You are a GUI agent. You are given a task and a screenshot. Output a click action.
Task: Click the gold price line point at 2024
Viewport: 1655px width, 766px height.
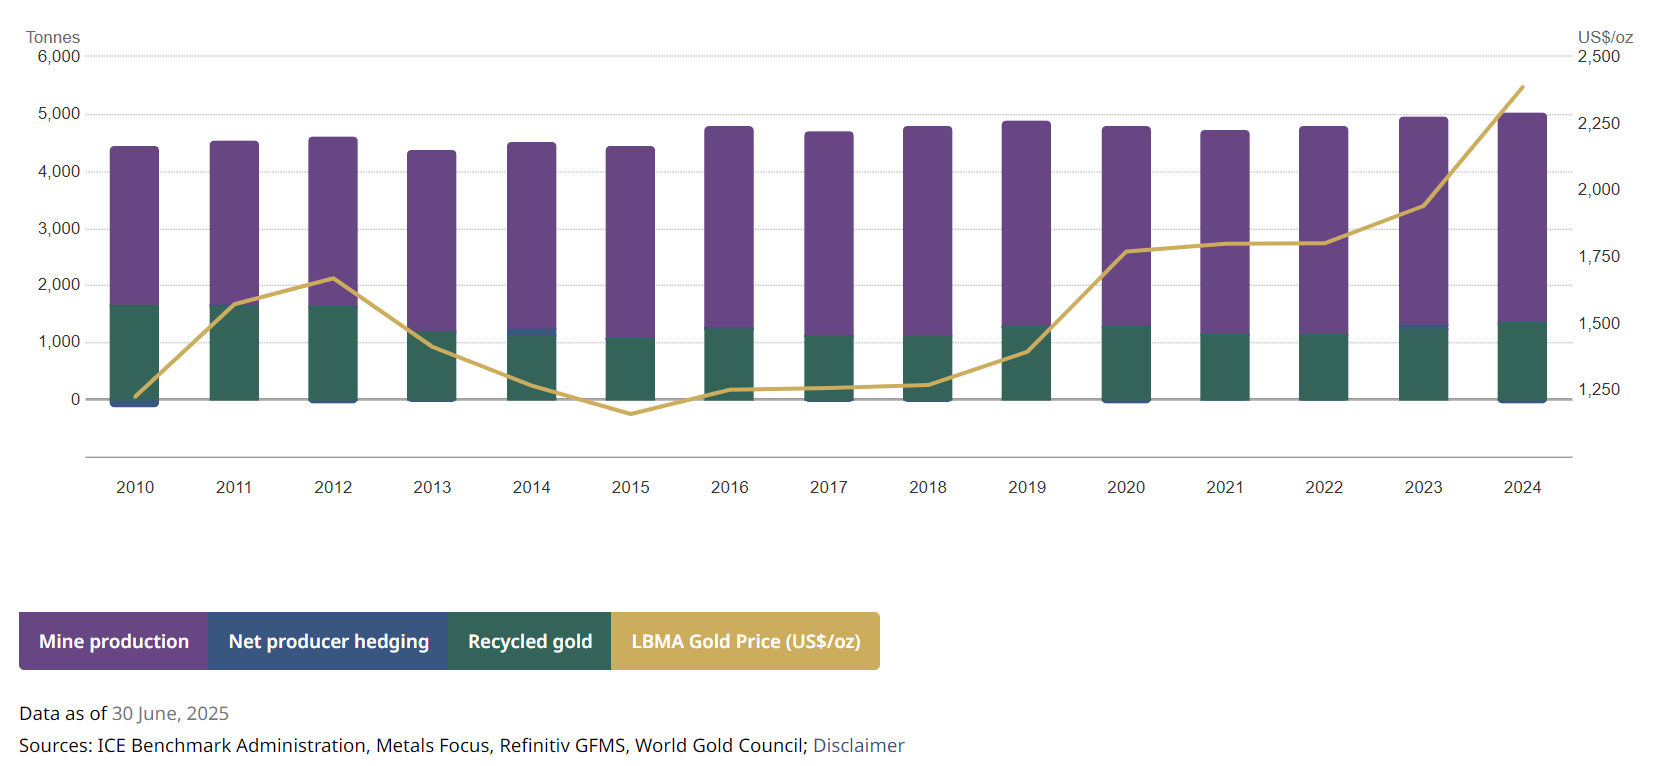point(1522,87)
